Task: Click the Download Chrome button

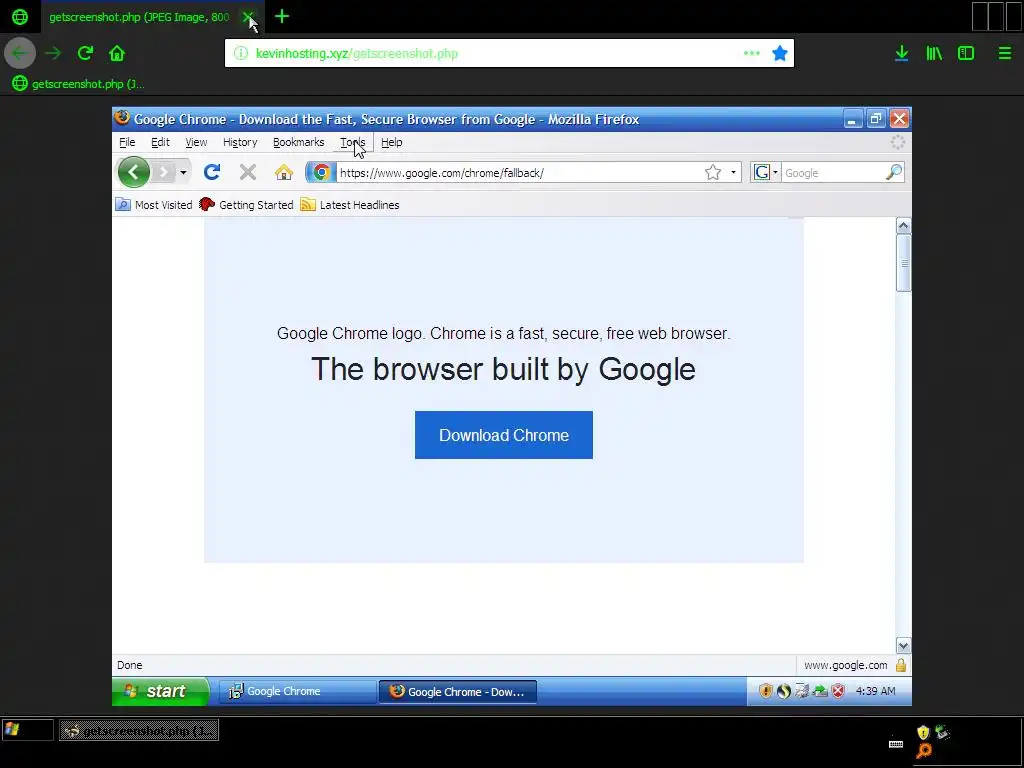Action: [504, 435]
